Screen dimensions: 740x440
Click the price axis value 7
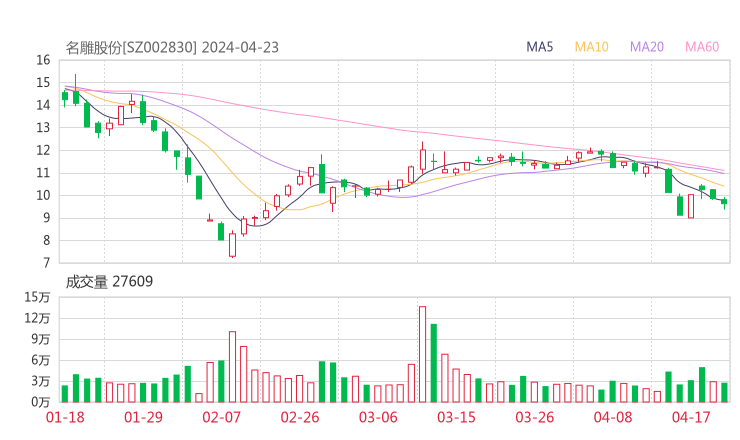click(x=46, y=262)
